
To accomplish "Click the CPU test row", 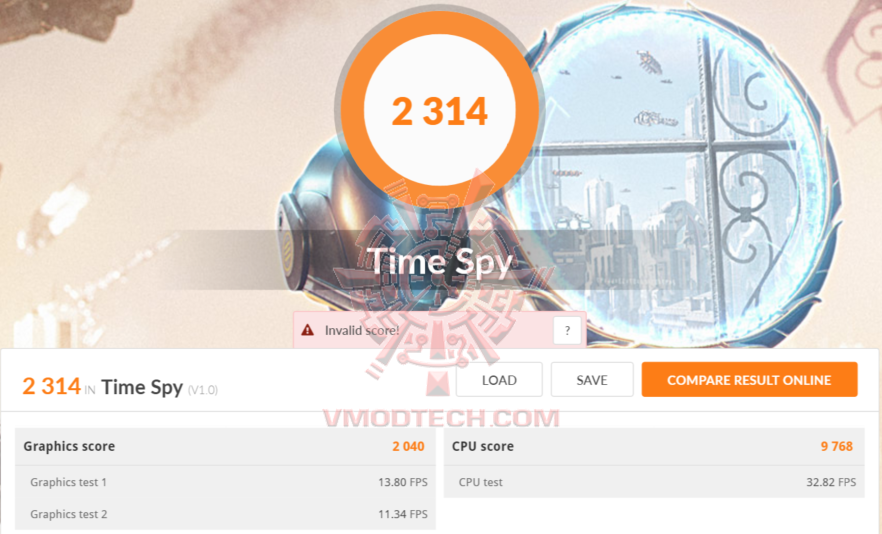I will 654,482.
